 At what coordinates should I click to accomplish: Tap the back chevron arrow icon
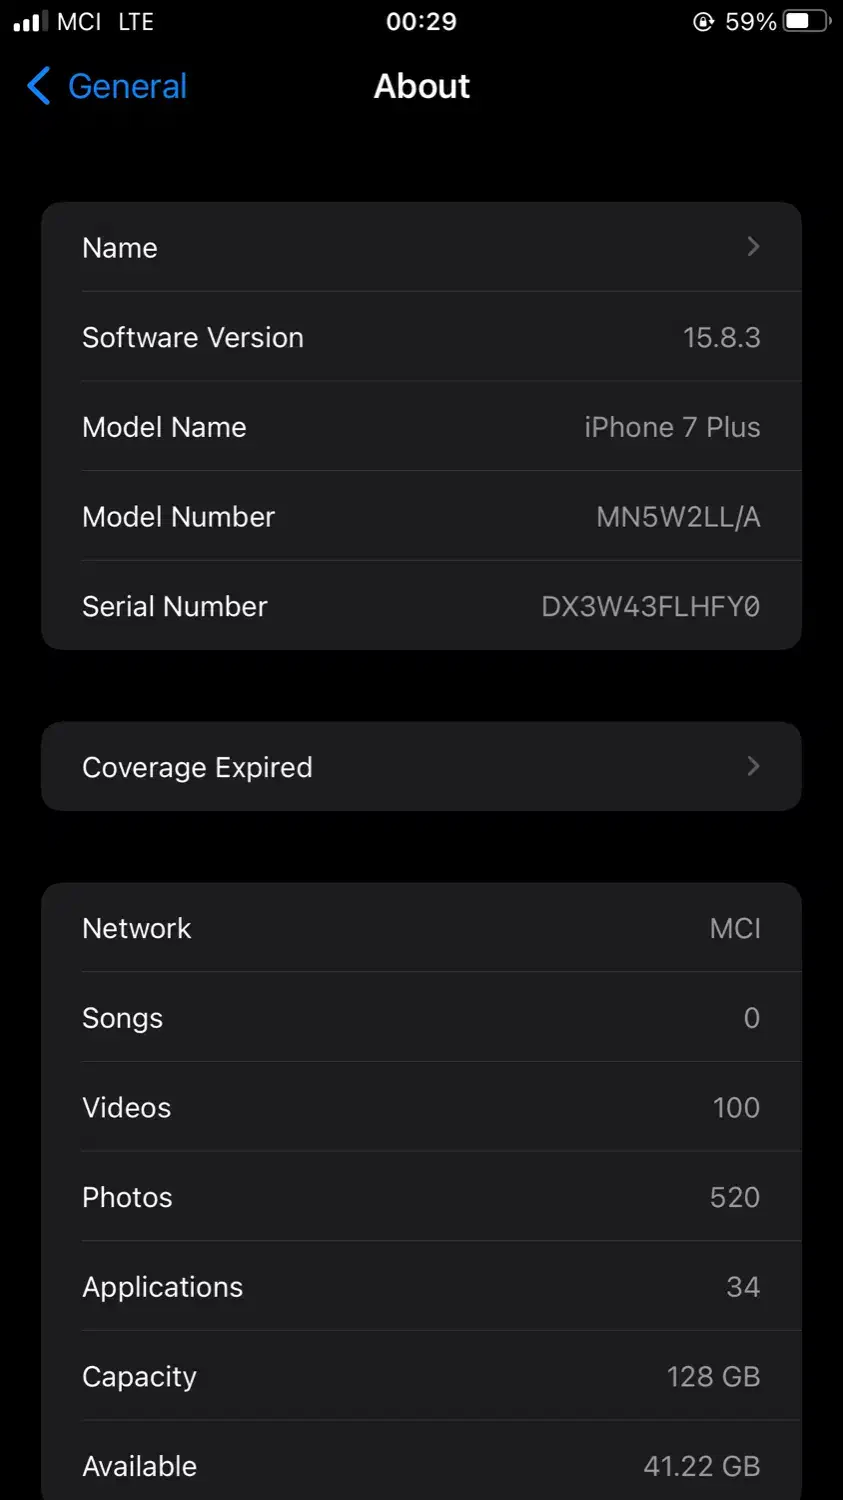click(x=38, y=86)
